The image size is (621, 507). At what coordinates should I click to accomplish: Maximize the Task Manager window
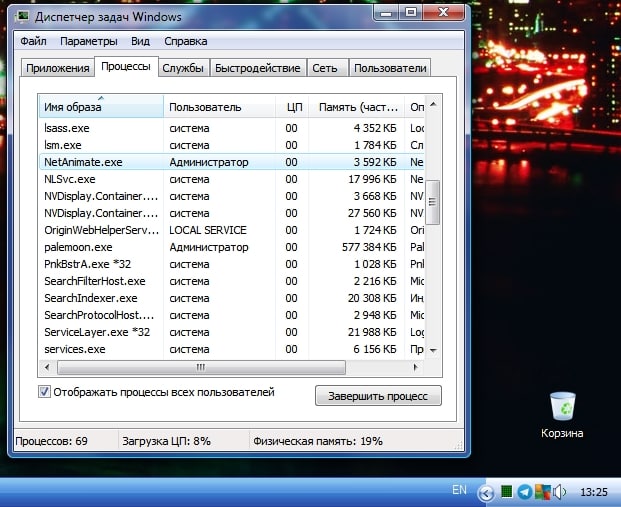point(410,13)
